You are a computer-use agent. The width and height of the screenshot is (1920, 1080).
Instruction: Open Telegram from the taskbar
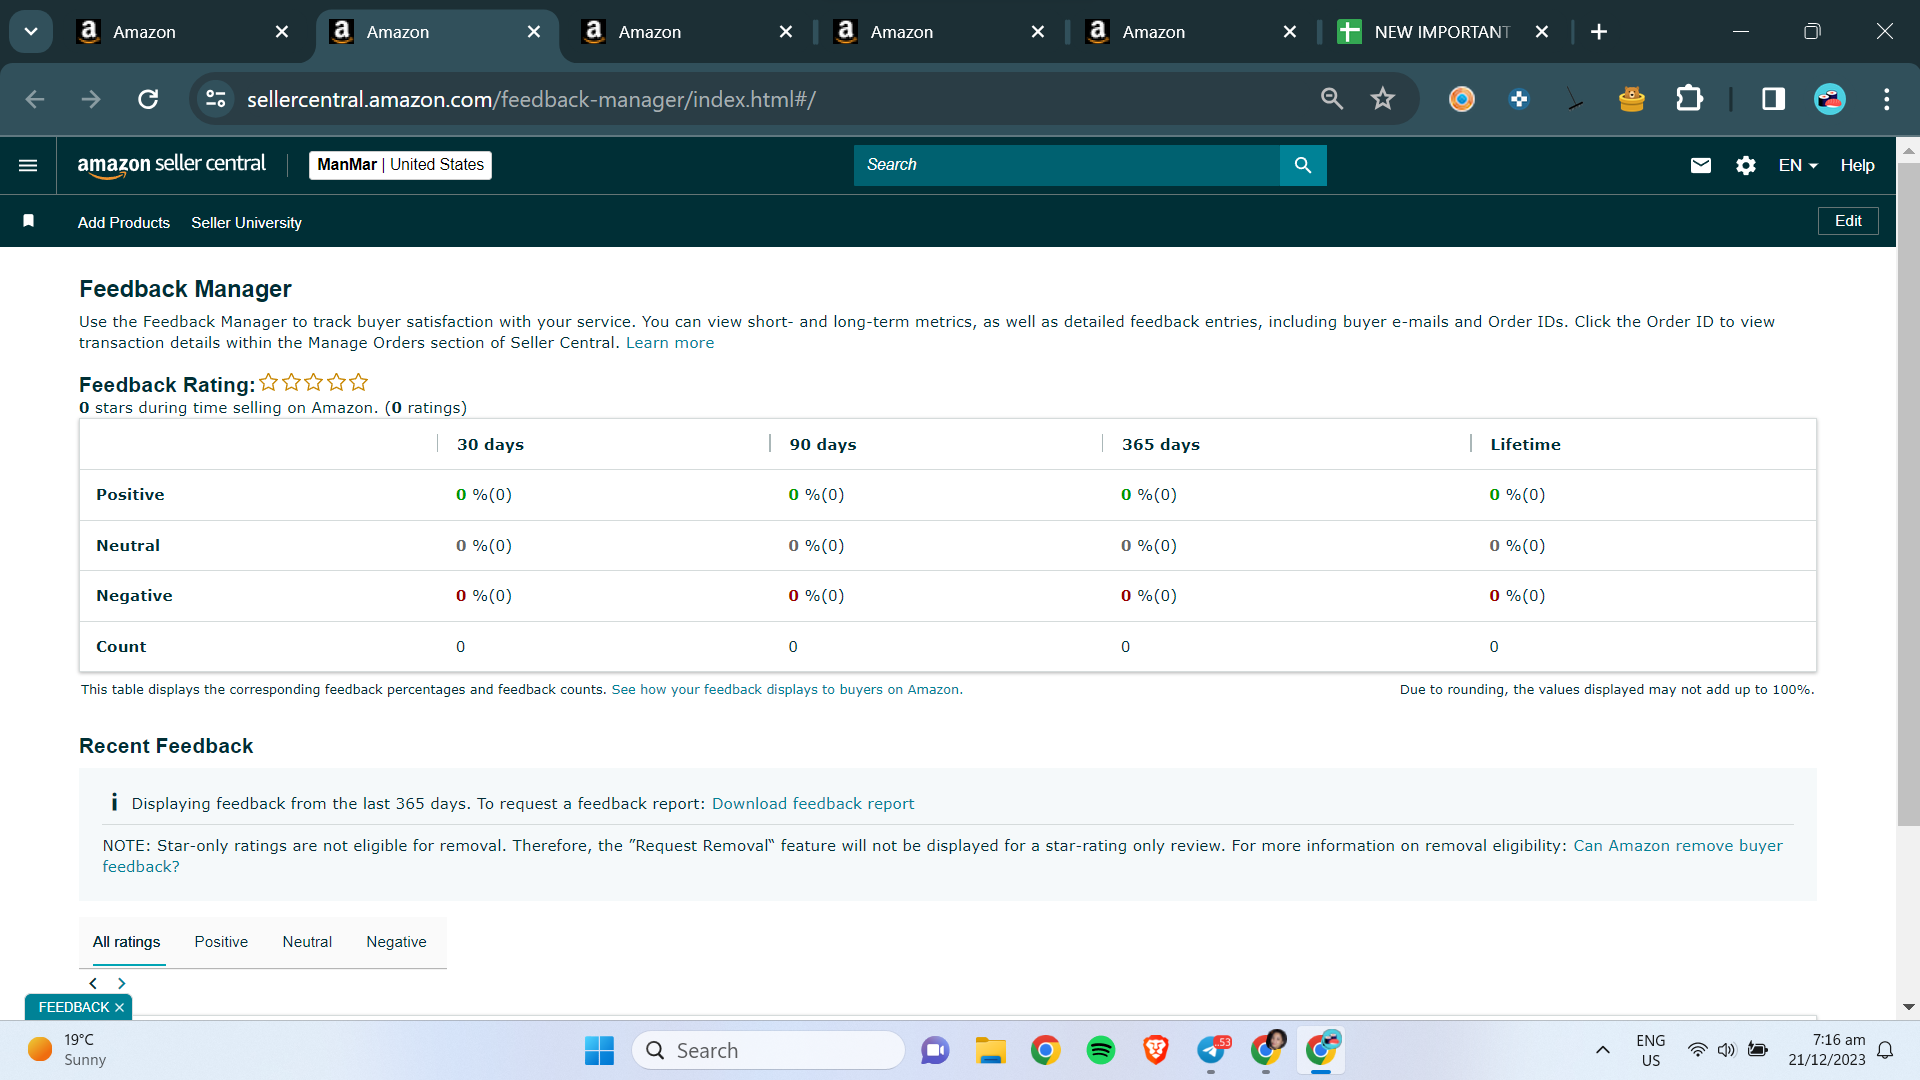(x=1211, y=1050)
